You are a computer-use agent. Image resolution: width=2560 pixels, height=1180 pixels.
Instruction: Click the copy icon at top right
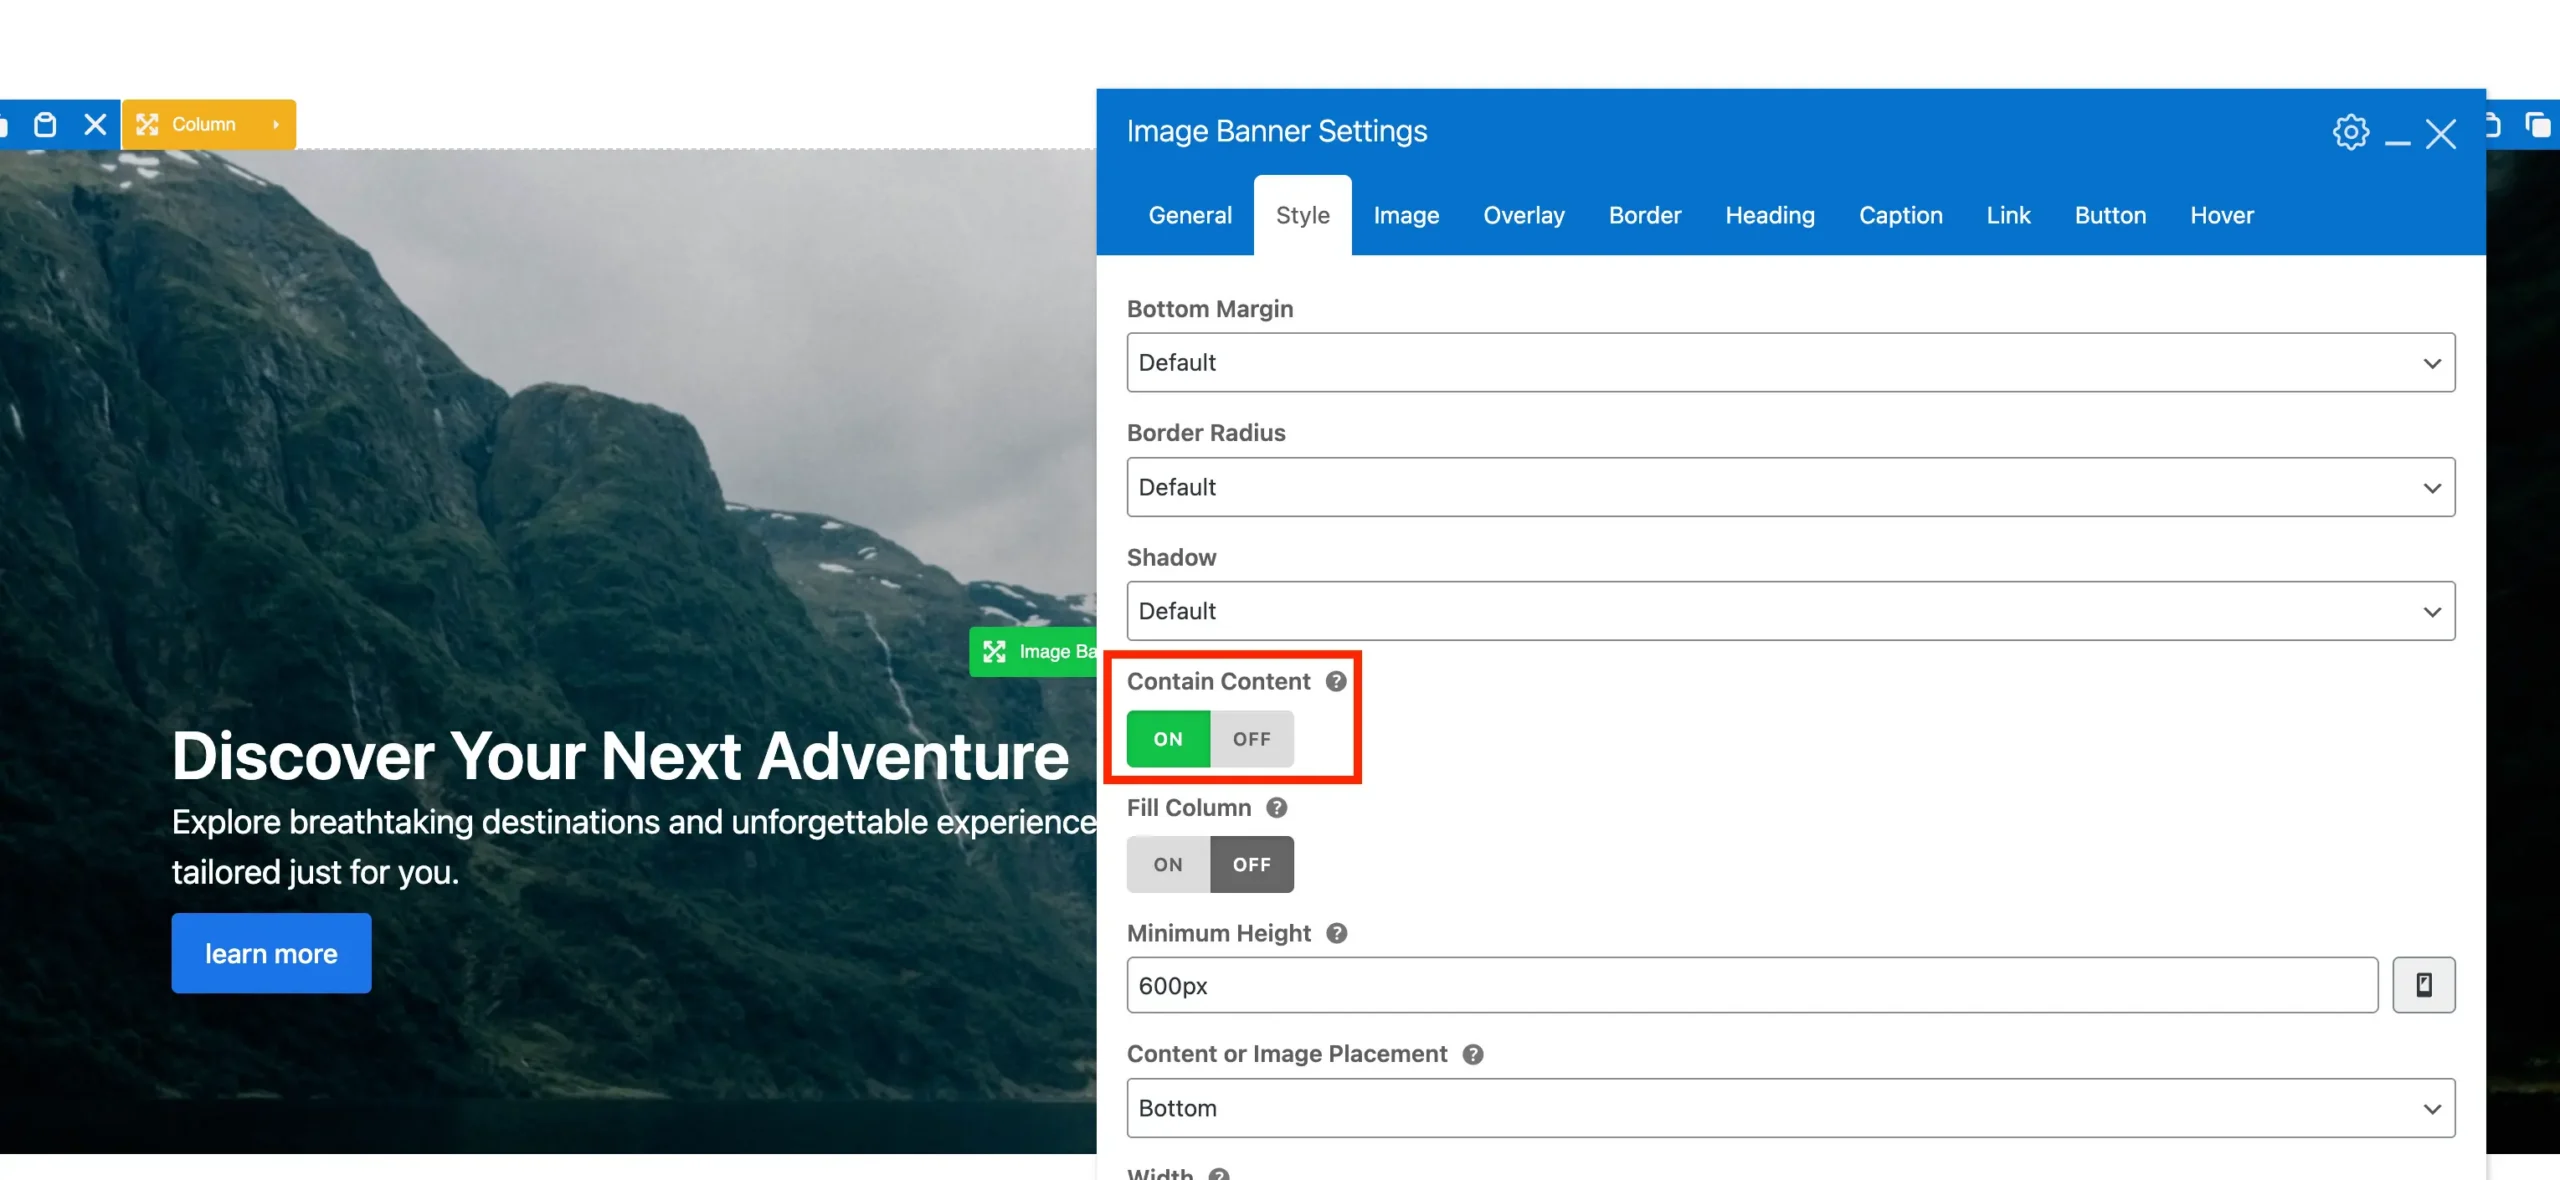2538,124
